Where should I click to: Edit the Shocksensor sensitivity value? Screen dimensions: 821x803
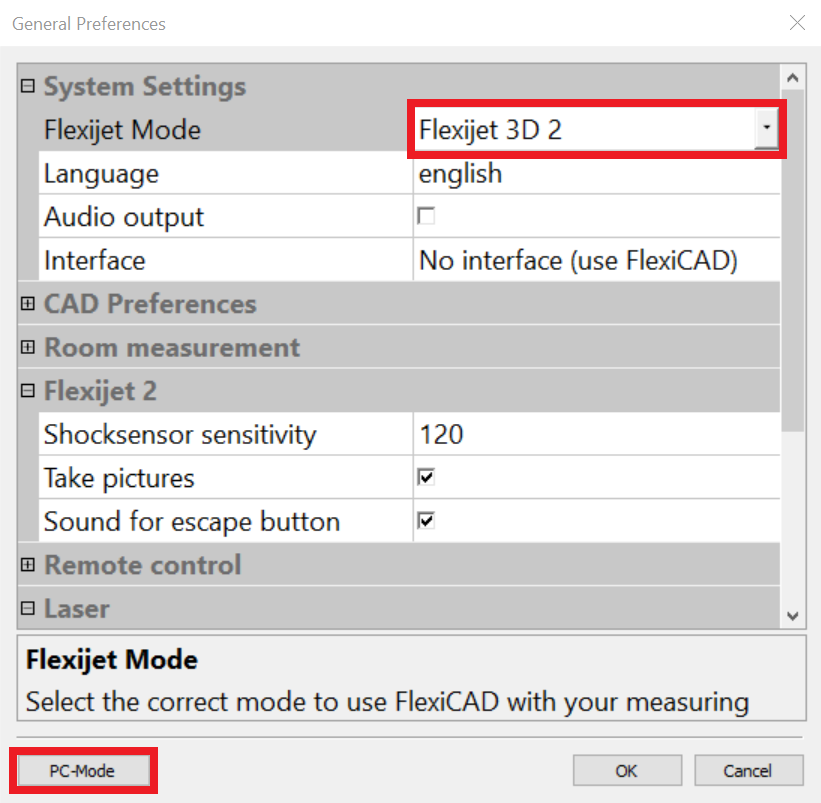coord(596,435)
